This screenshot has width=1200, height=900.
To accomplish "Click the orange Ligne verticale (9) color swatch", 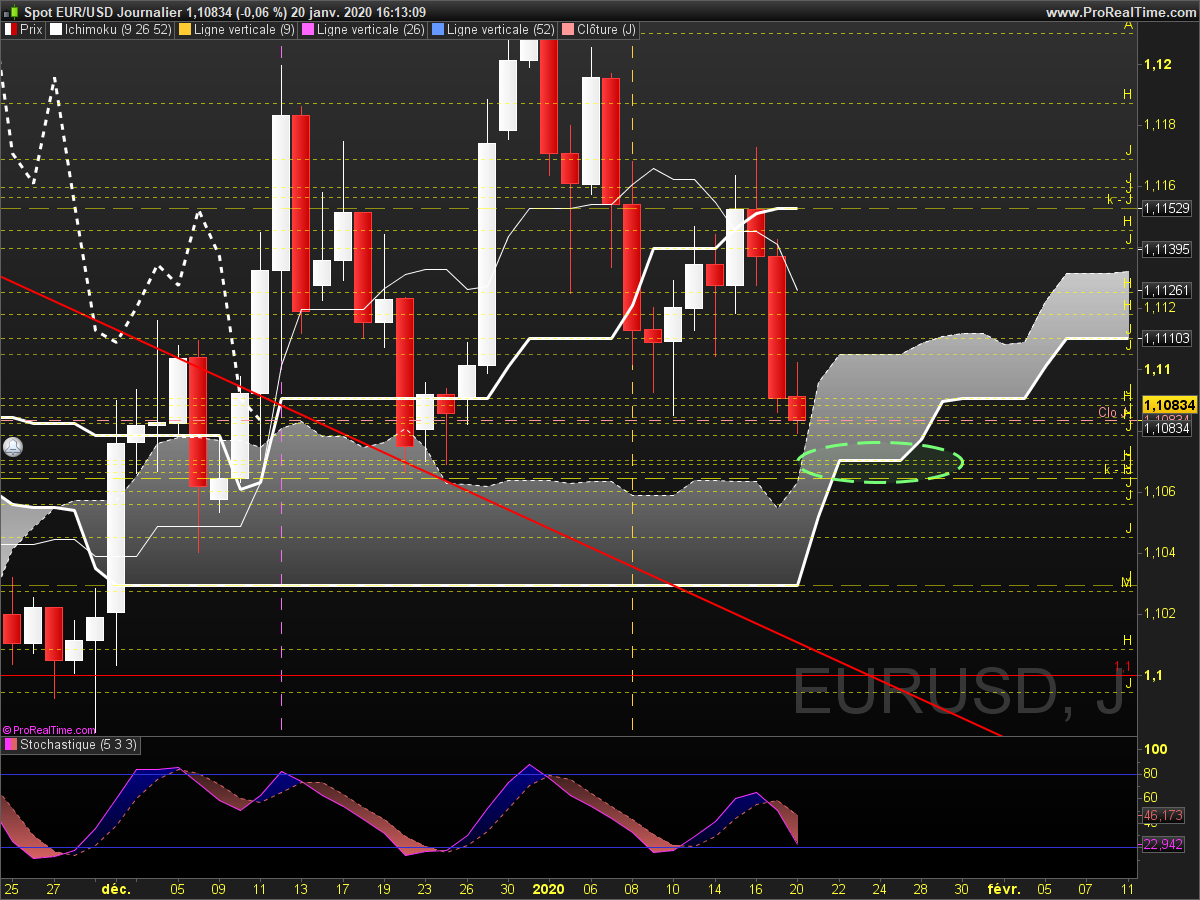I will (x=184, y=30).
